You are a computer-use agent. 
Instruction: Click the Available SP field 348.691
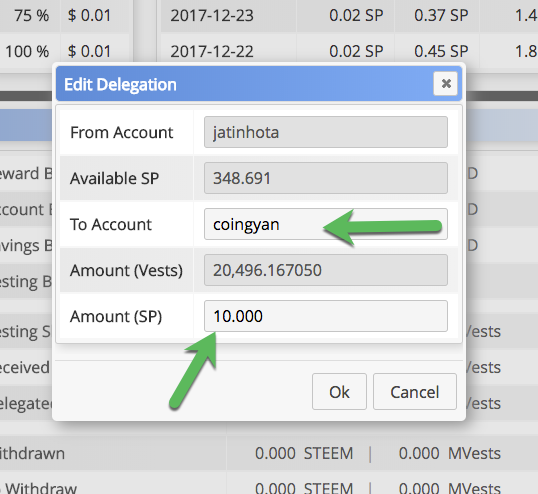click(326, 178)
